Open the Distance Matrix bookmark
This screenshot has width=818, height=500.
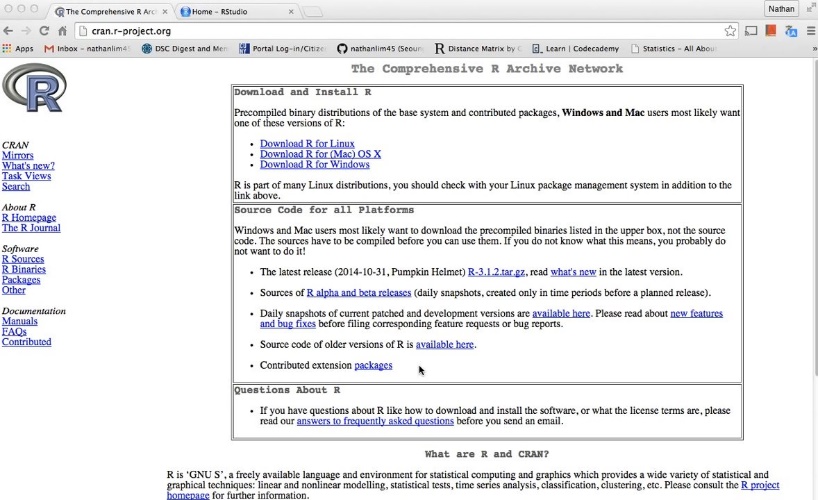[x=478, y=49]
